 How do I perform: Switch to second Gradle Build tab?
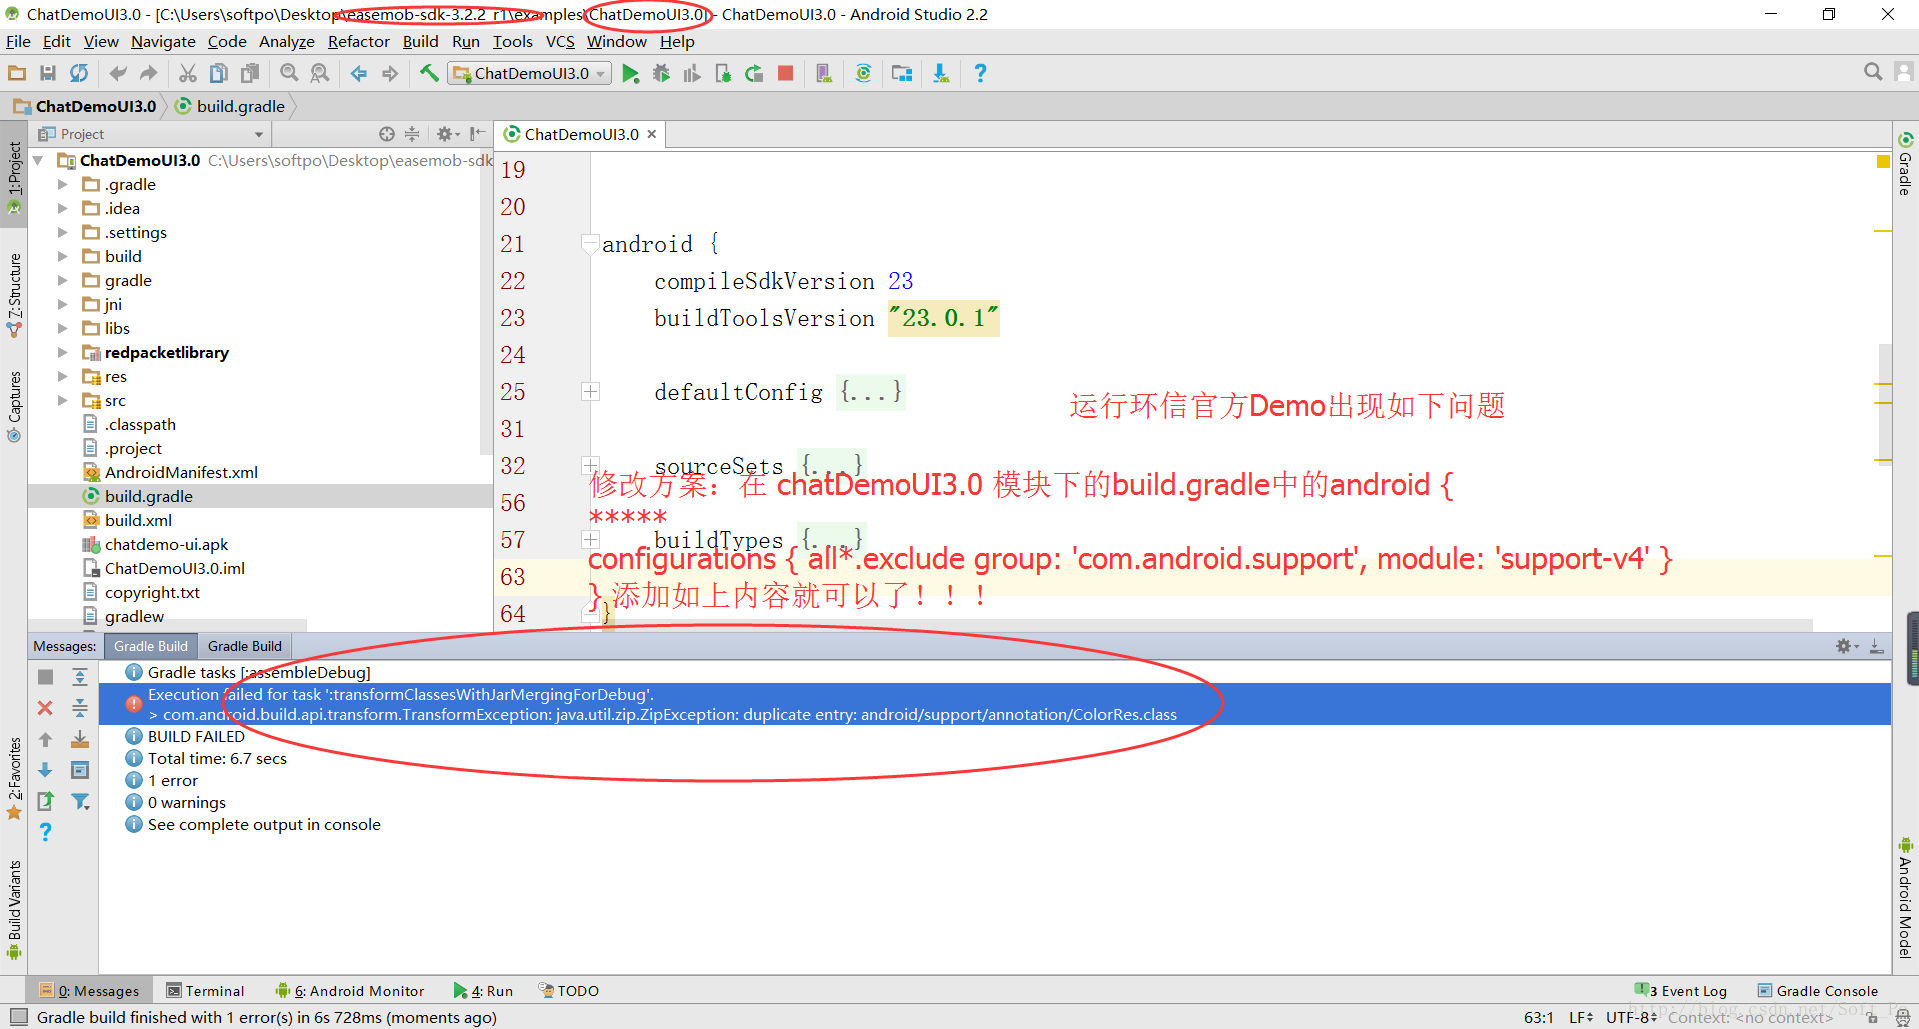245,646
